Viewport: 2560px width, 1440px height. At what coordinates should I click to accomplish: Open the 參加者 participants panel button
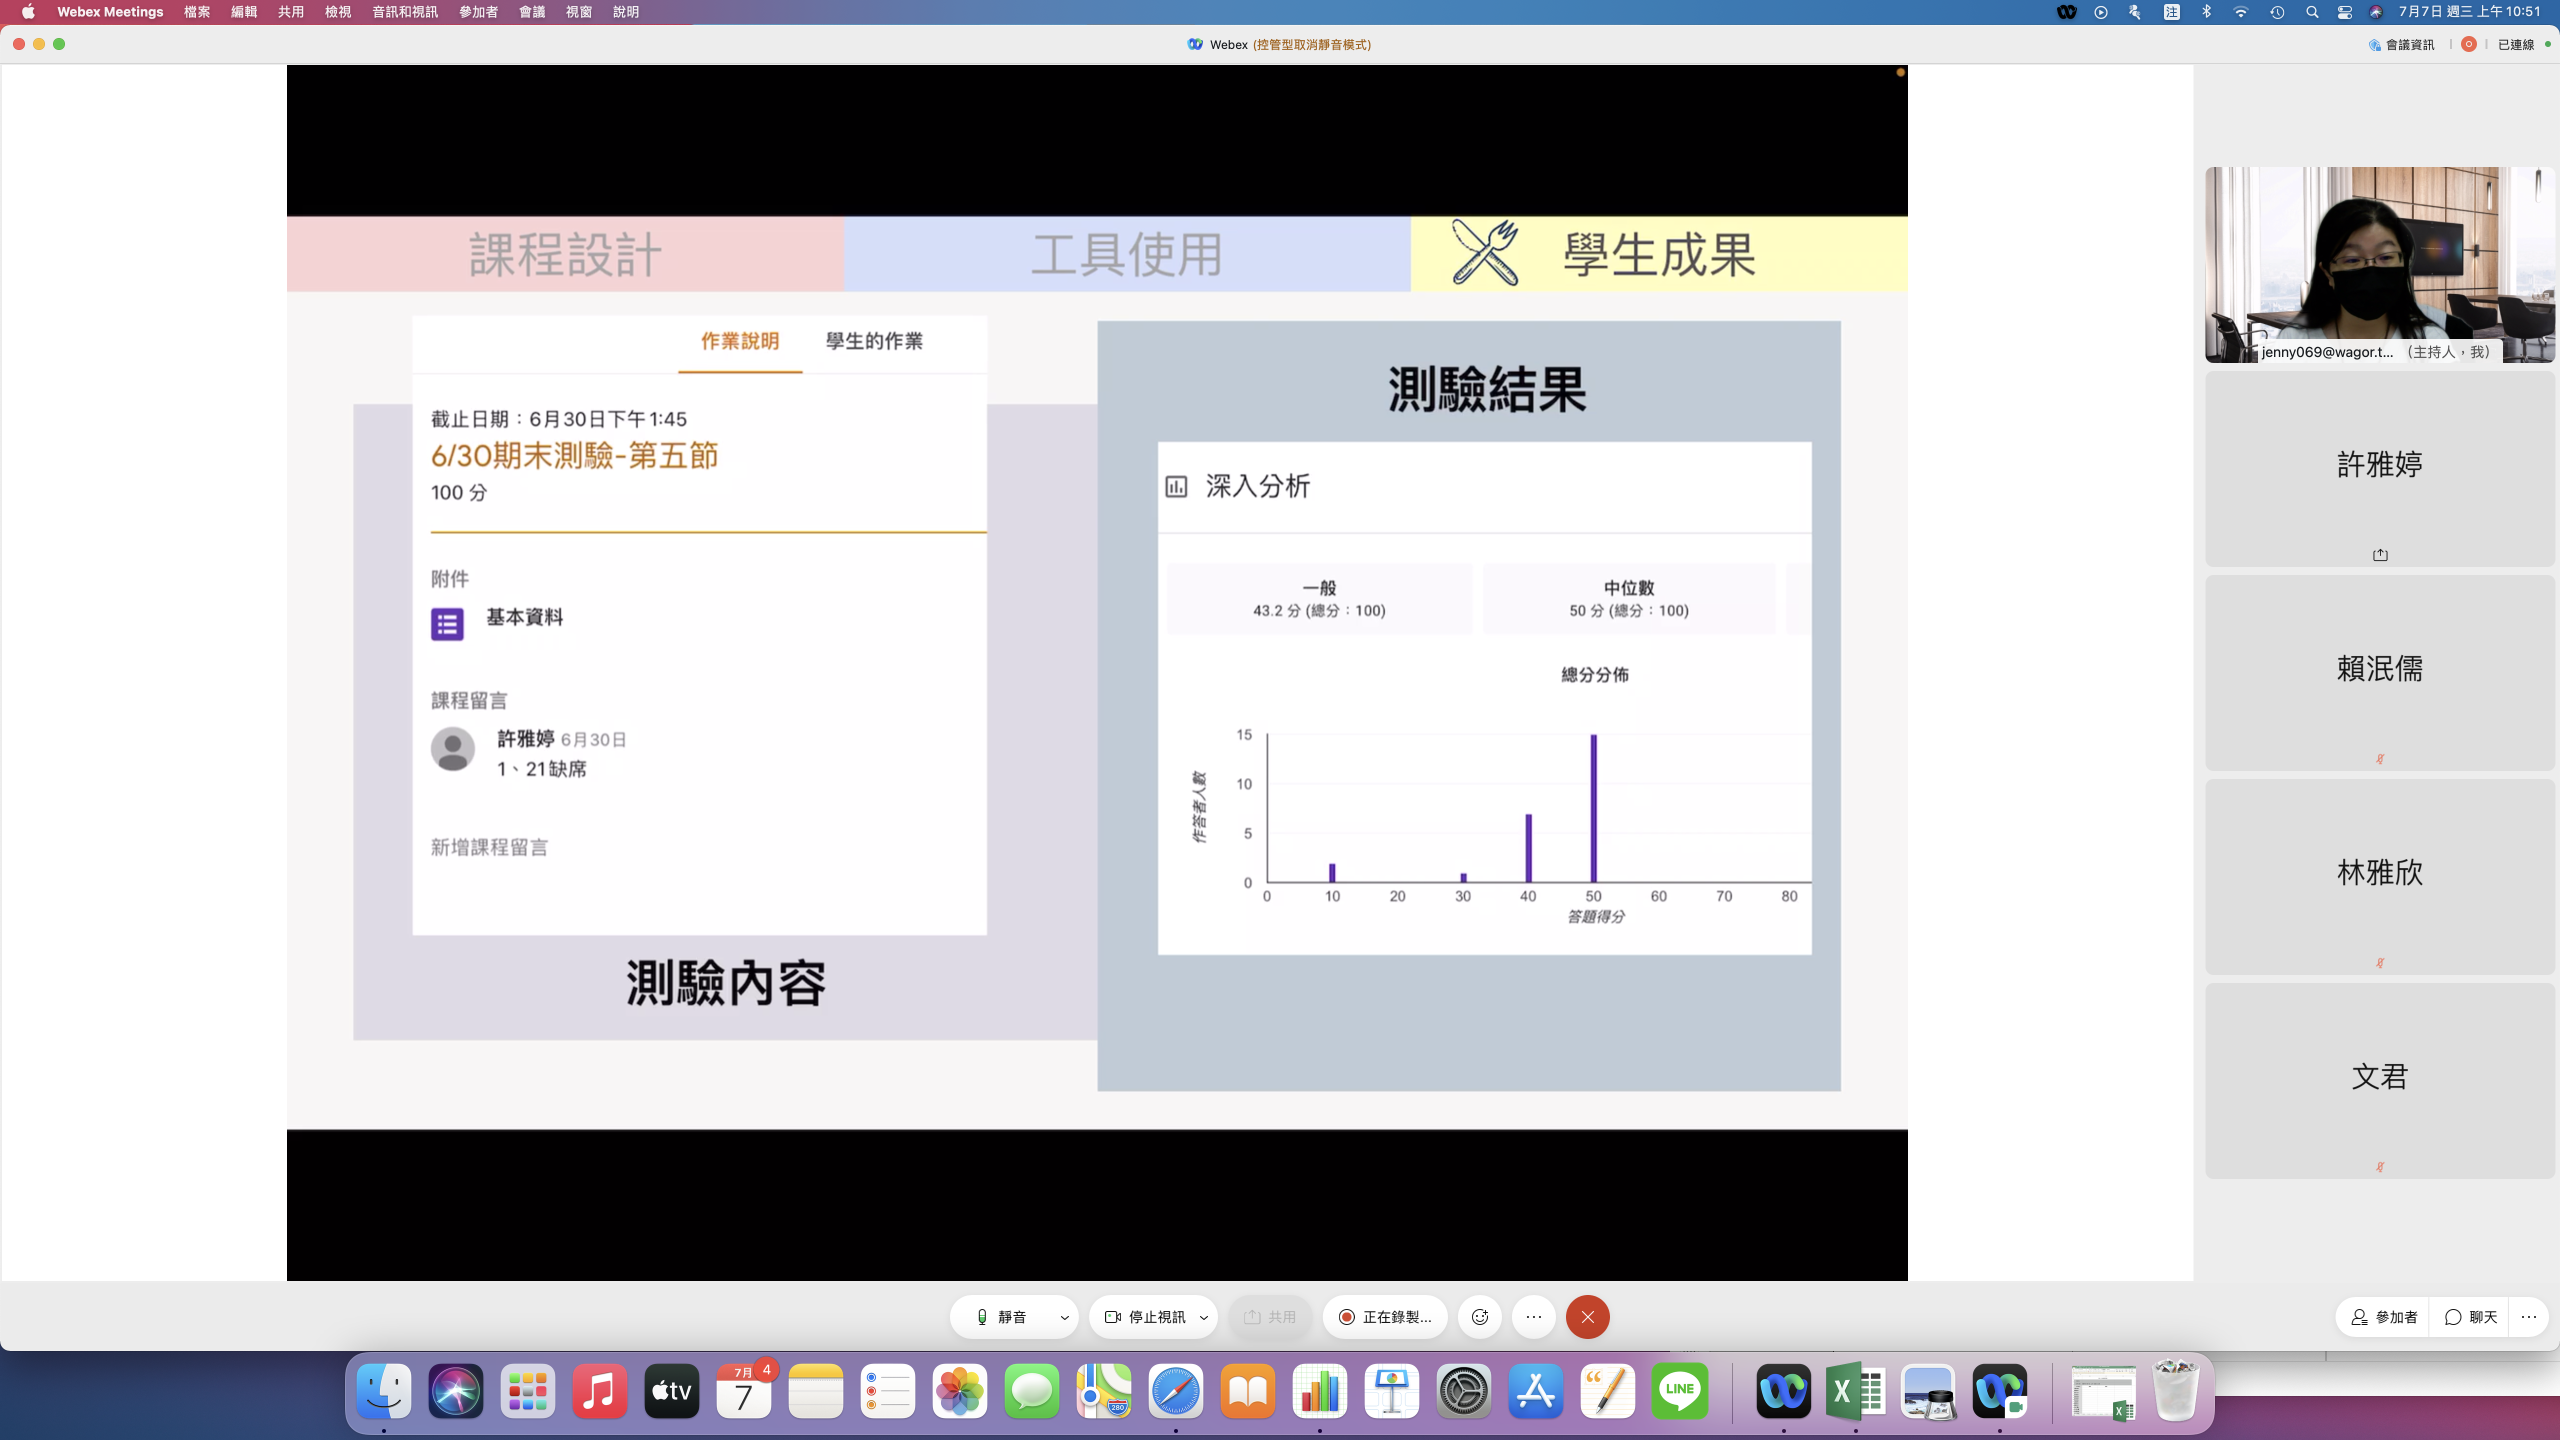click(x=2384, y=1317)
